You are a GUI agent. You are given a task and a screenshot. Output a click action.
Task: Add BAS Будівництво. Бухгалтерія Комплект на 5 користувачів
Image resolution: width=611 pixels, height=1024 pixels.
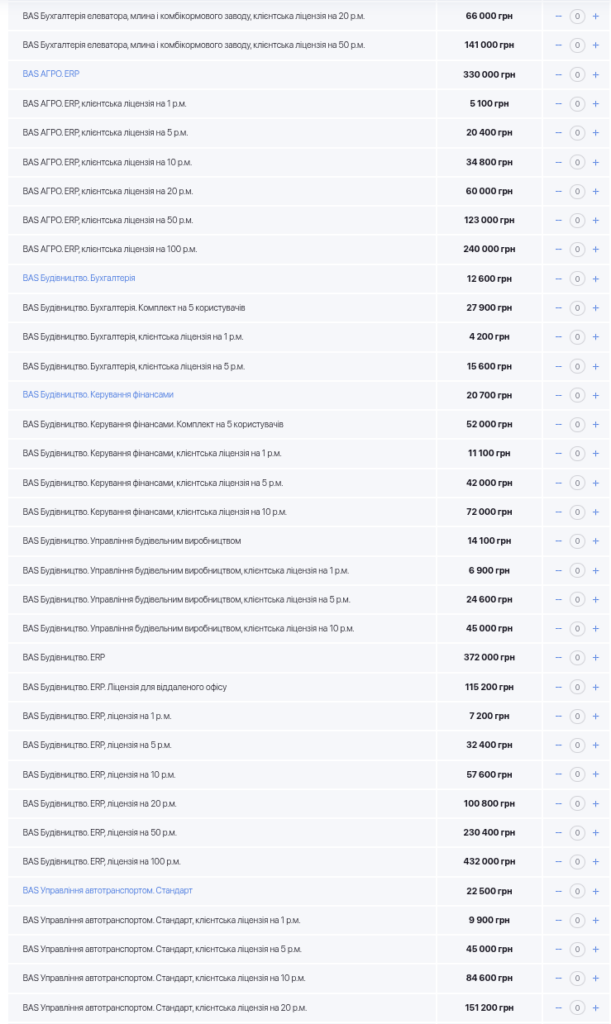point(596,307)
